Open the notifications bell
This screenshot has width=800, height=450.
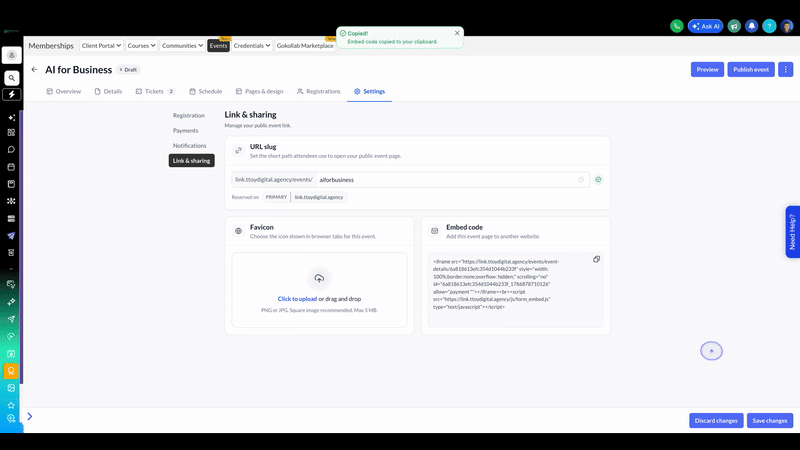click(x=752, y=26)
